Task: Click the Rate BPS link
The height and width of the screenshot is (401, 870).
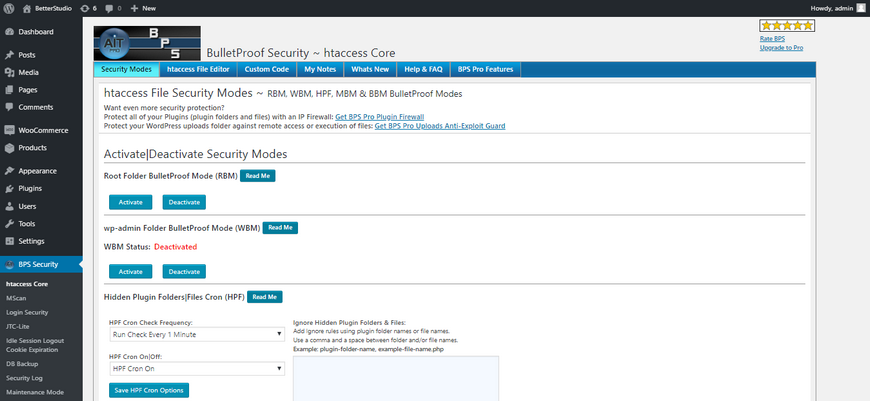Action: 772,39
